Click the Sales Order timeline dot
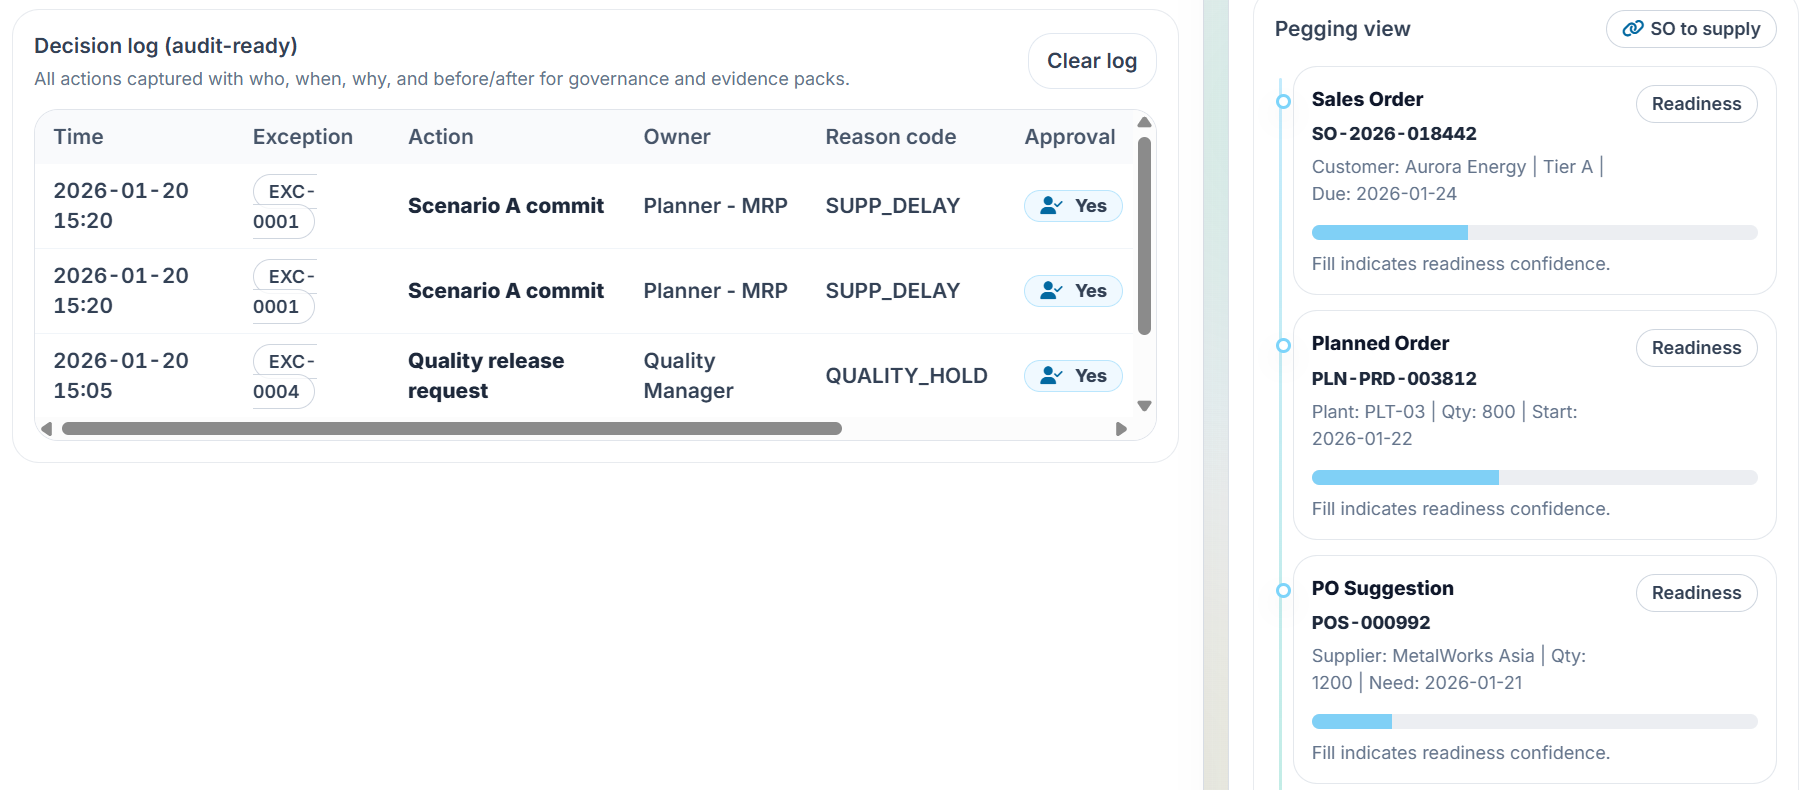The height and width of the screenshot is (790, 1819). 1283,101
